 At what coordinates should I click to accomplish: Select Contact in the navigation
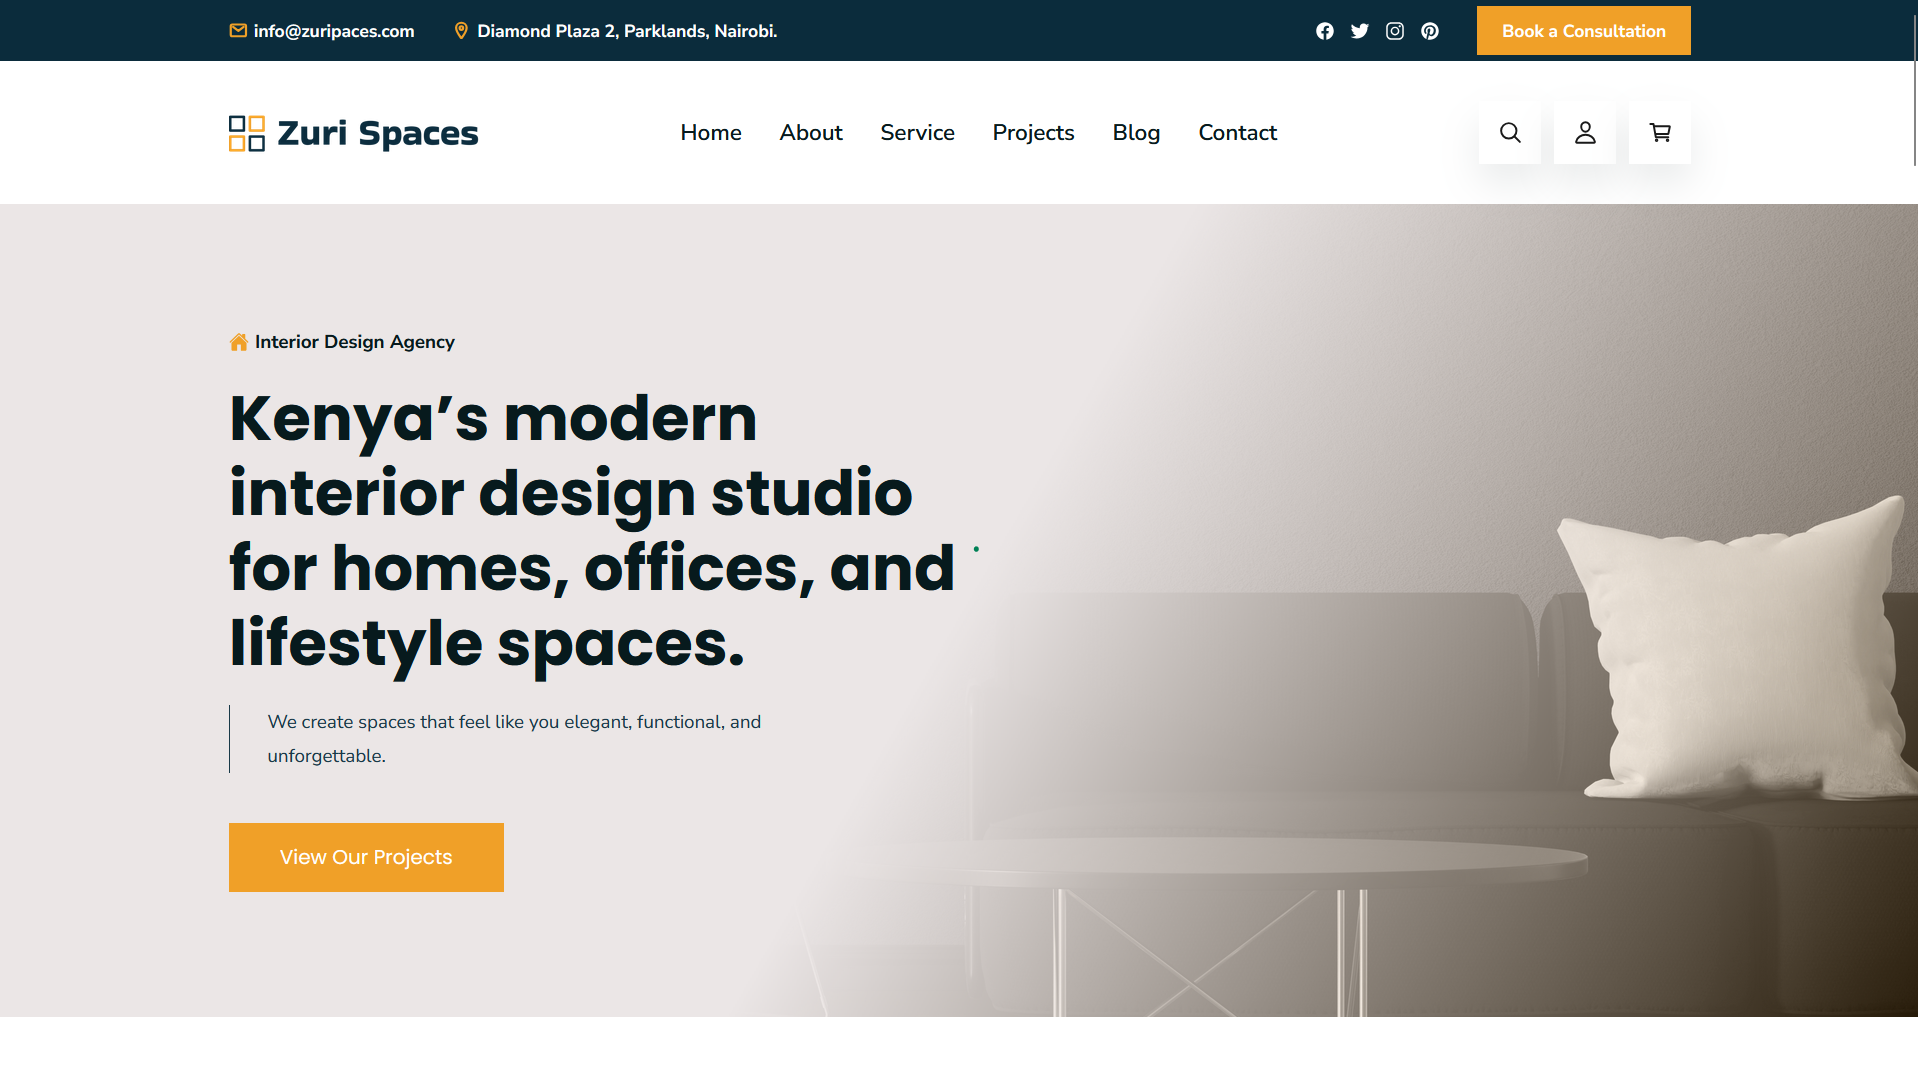(x=1237, y=133)
